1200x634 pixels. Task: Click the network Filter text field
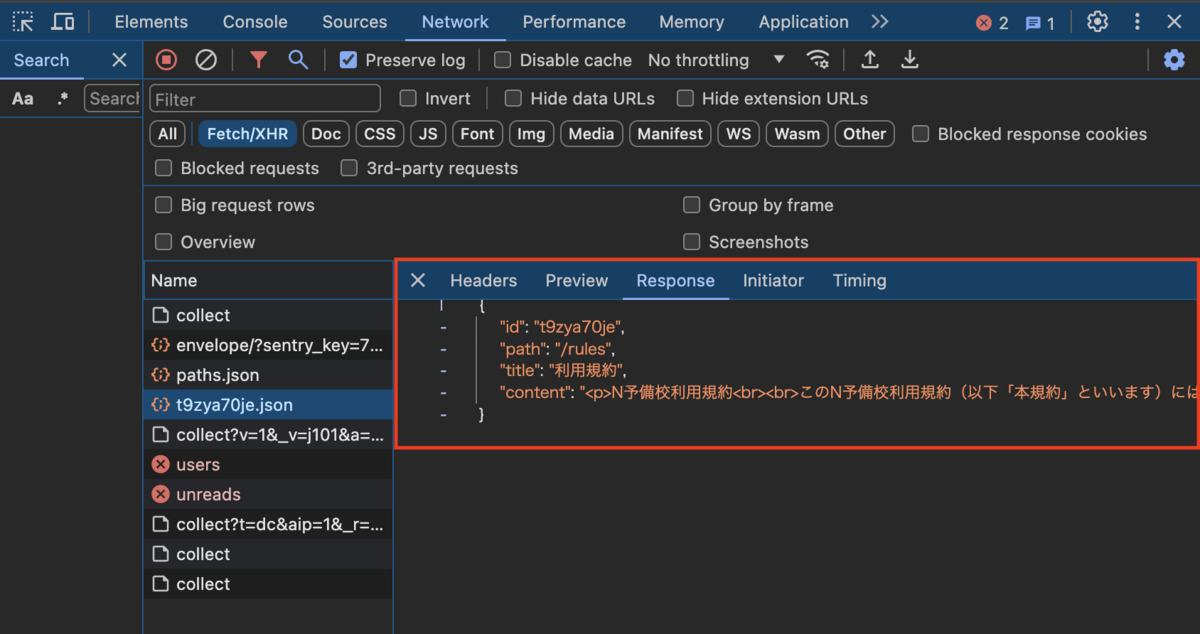click(265, 99)
